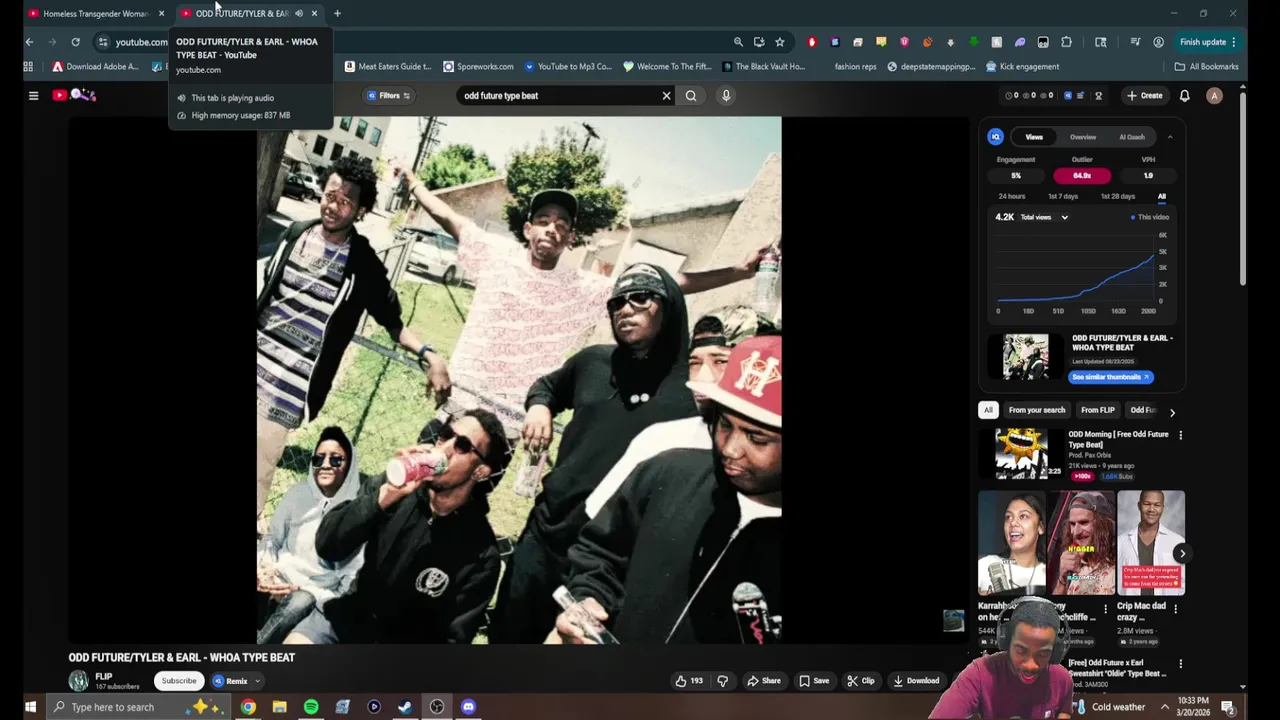The height and width of the screenshot is (720, 1280).
Task: Open the Kick engagement bookmark
Action: click(1022, 67)
